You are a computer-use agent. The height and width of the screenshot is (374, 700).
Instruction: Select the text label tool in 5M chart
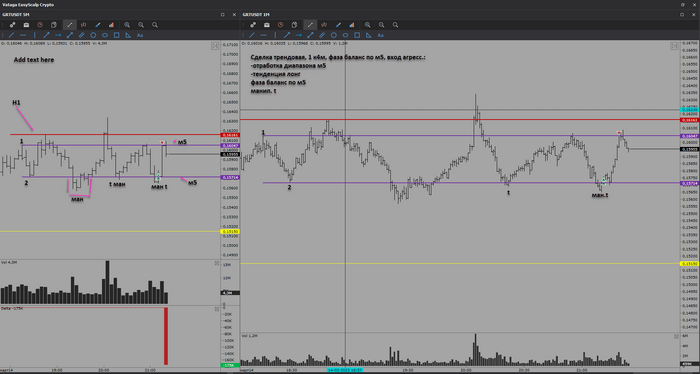tap(140, 35)
